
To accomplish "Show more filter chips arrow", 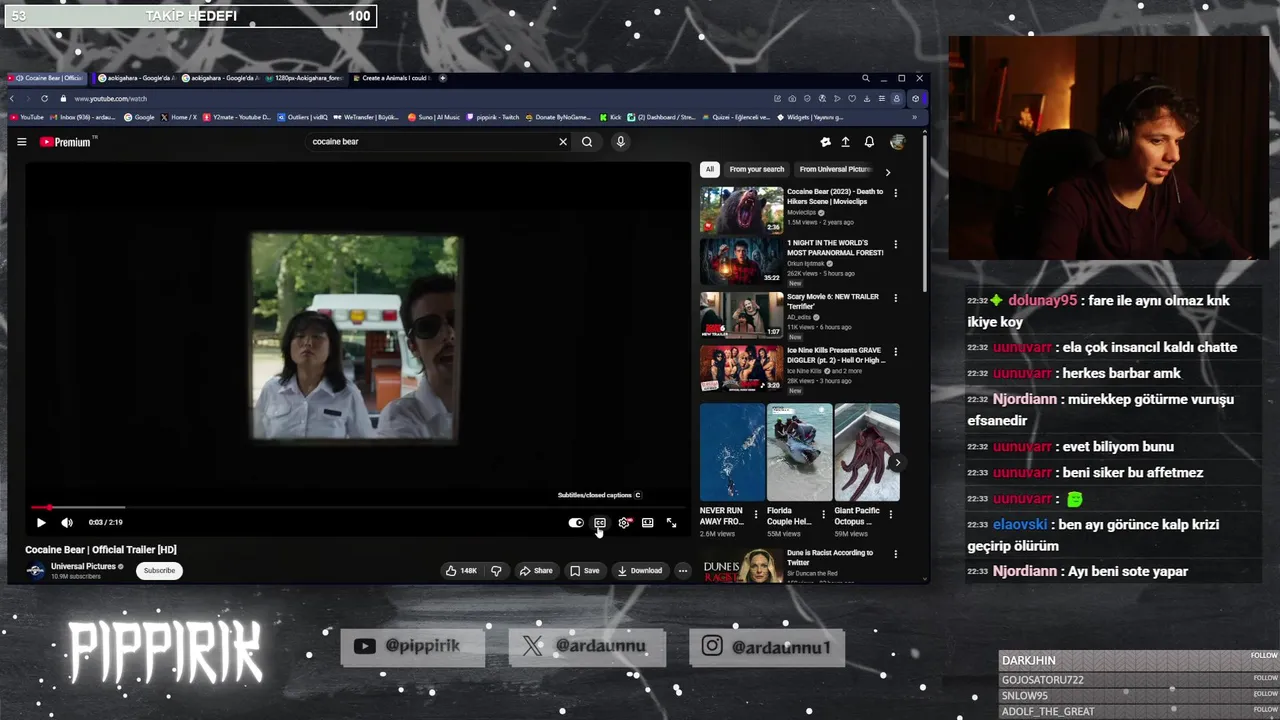I will point(887,172).
